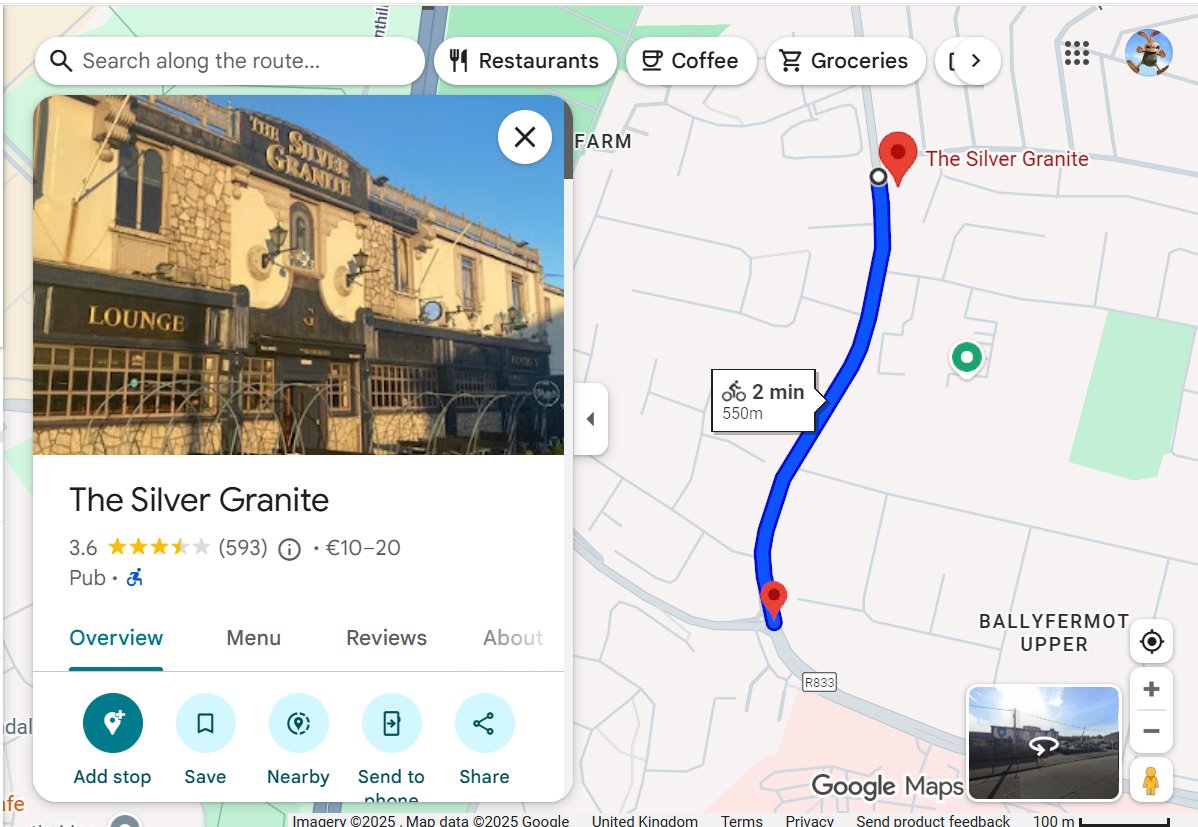1198x827 pixels.
Task: Click the Street View pegman icon
Action: [1151, 780]
